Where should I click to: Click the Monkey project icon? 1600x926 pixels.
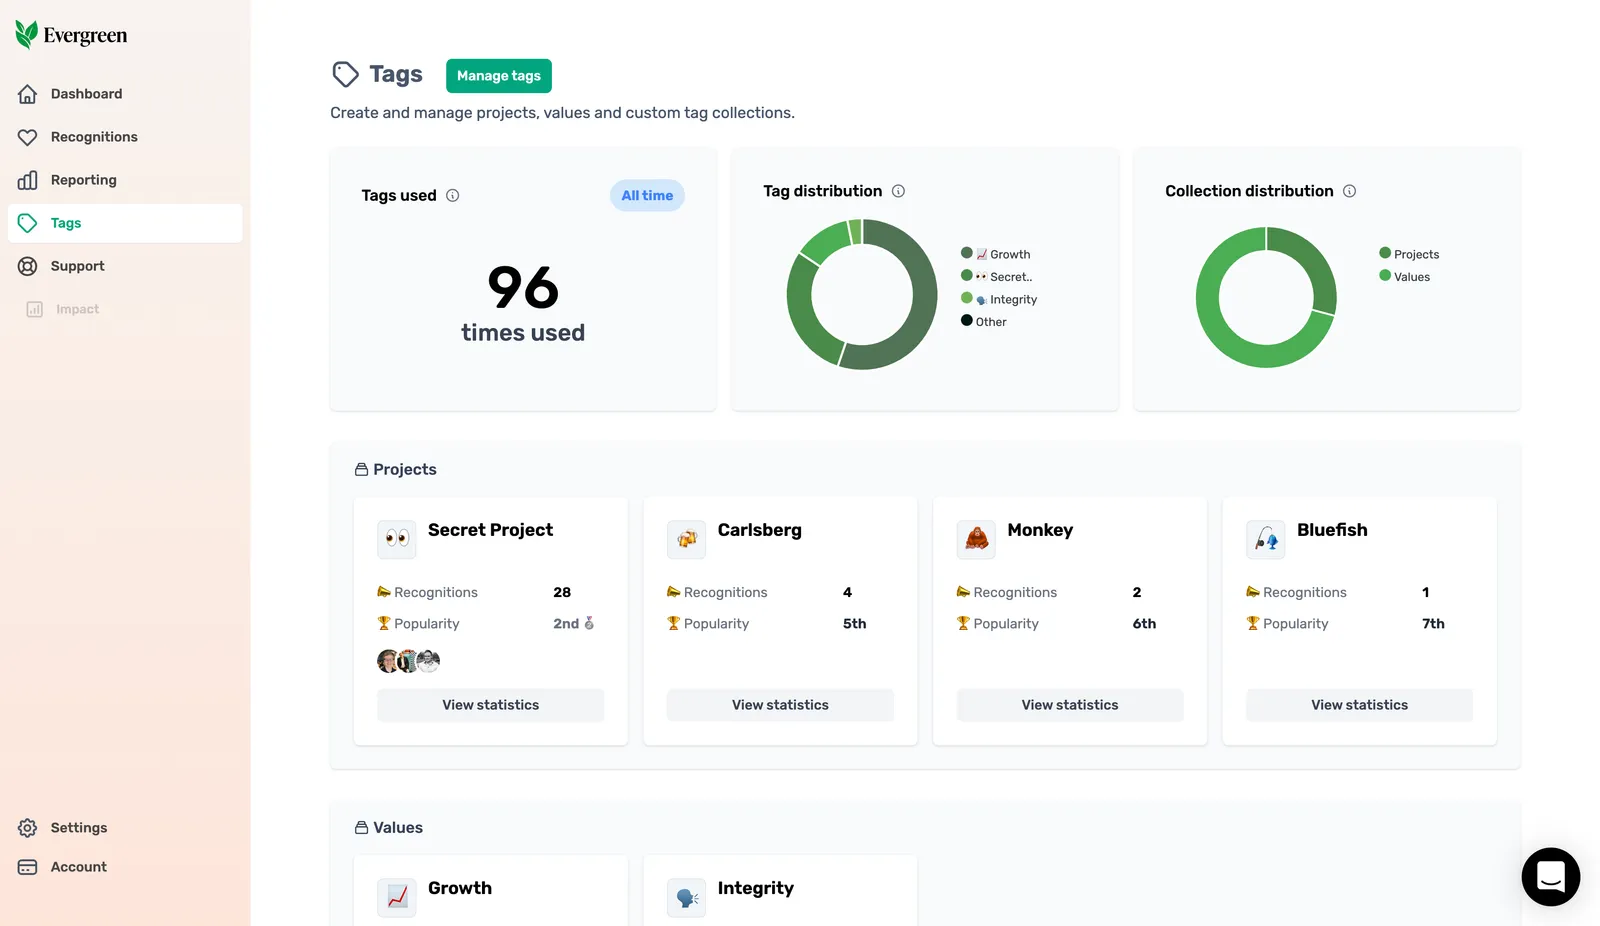point(976,539)
